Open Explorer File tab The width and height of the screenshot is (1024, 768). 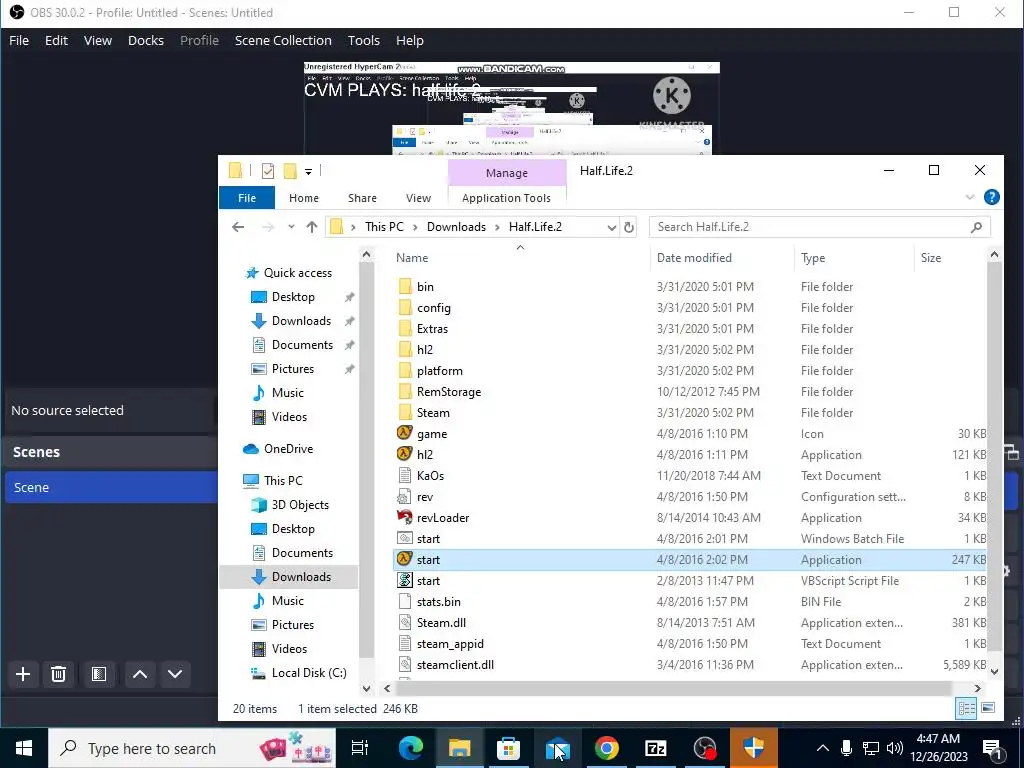247,198
